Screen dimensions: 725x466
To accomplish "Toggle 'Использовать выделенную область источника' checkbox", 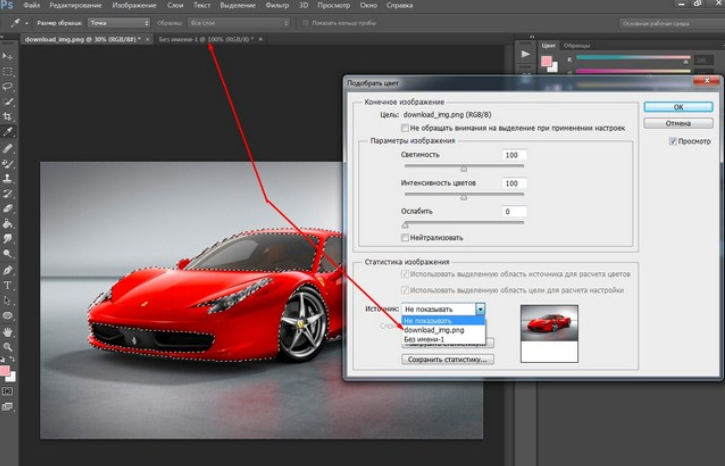I will point(405,274).
